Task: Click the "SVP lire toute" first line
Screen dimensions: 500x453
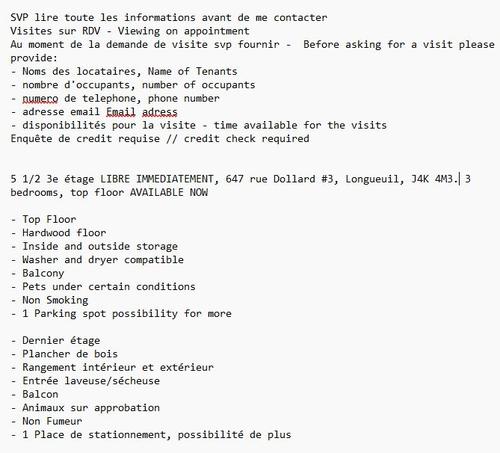Action: pyautogui.click(x=169, y=17)
